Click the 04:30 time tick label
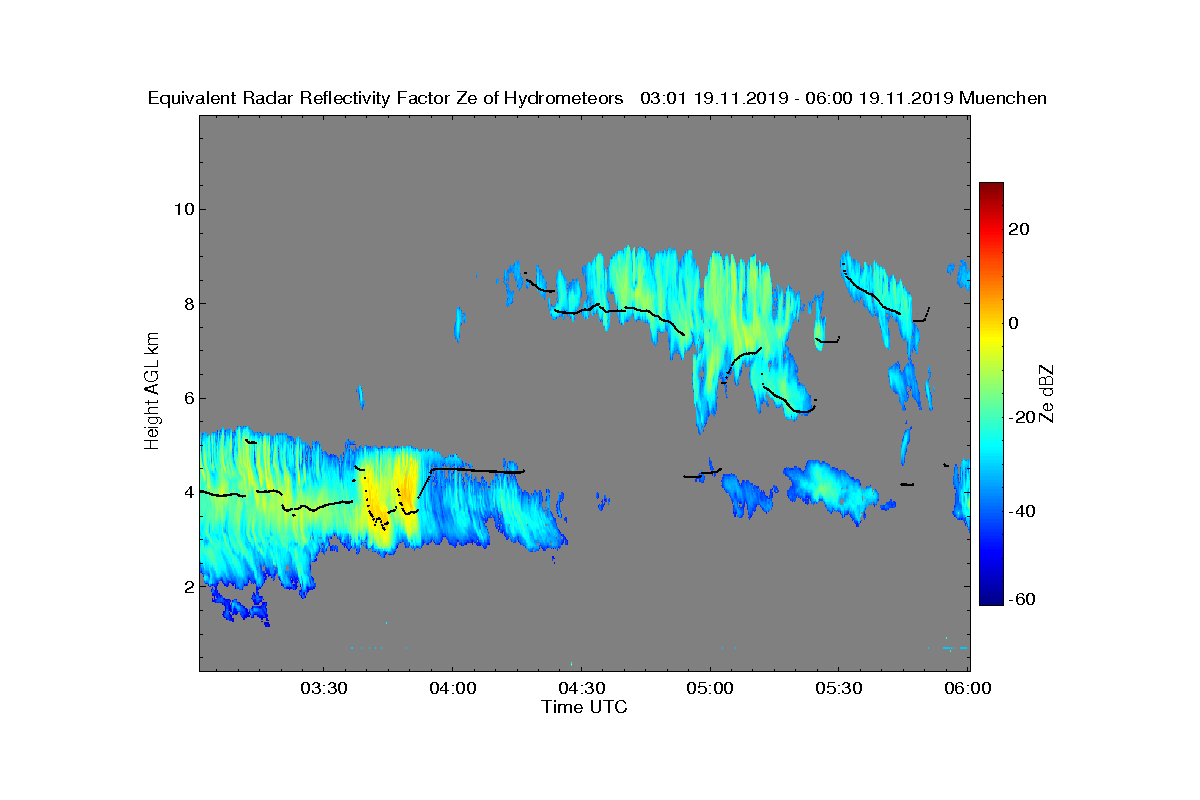Image resolution: width=1200 pixels, height=800 pixels. point(581,688)
